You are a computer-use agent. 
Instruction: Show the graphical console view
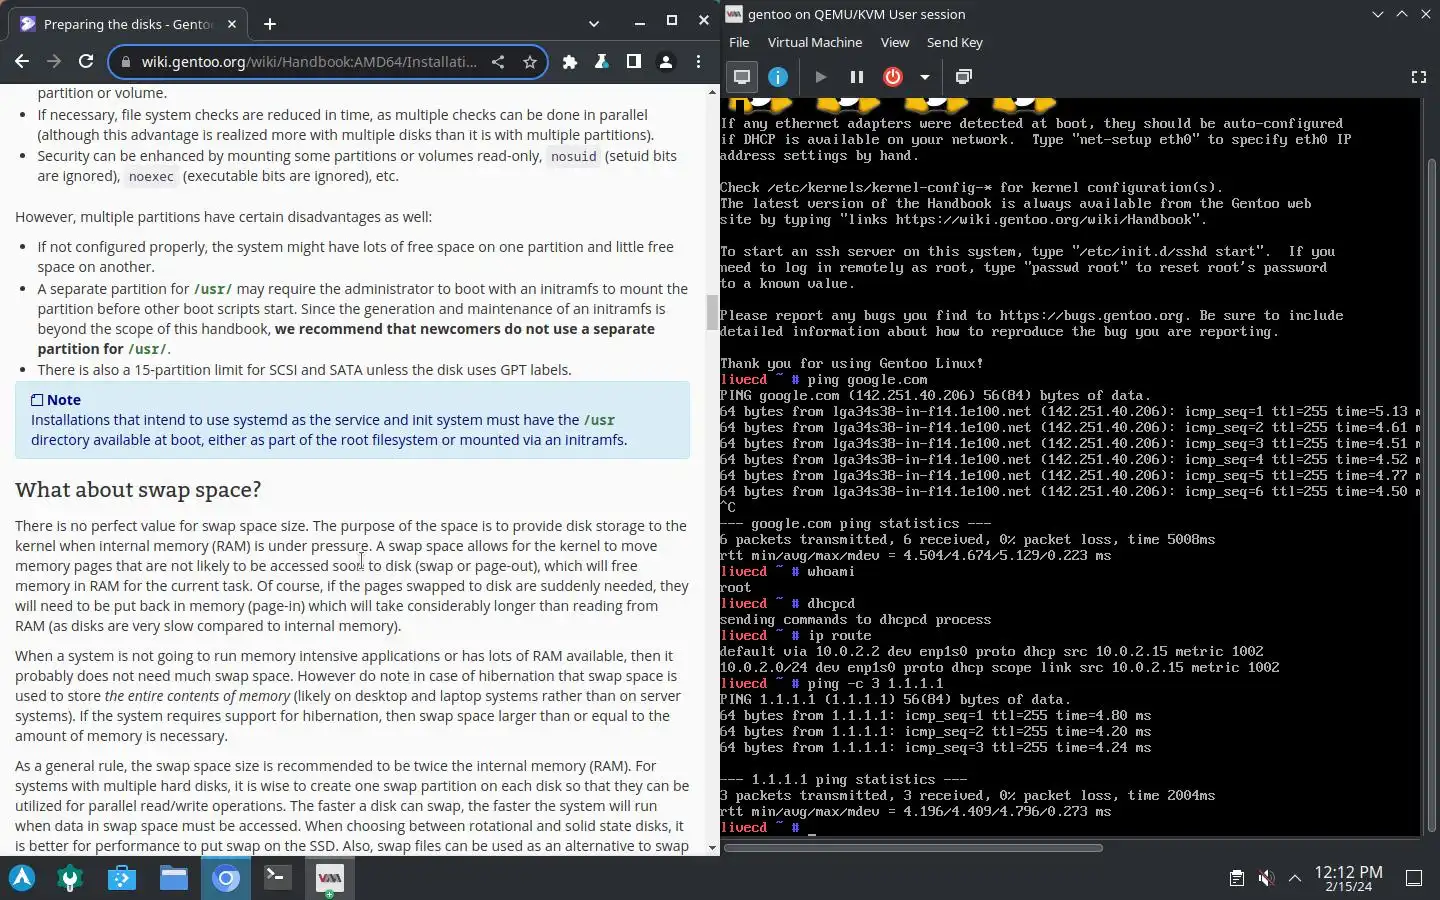[x=742, y=77]
